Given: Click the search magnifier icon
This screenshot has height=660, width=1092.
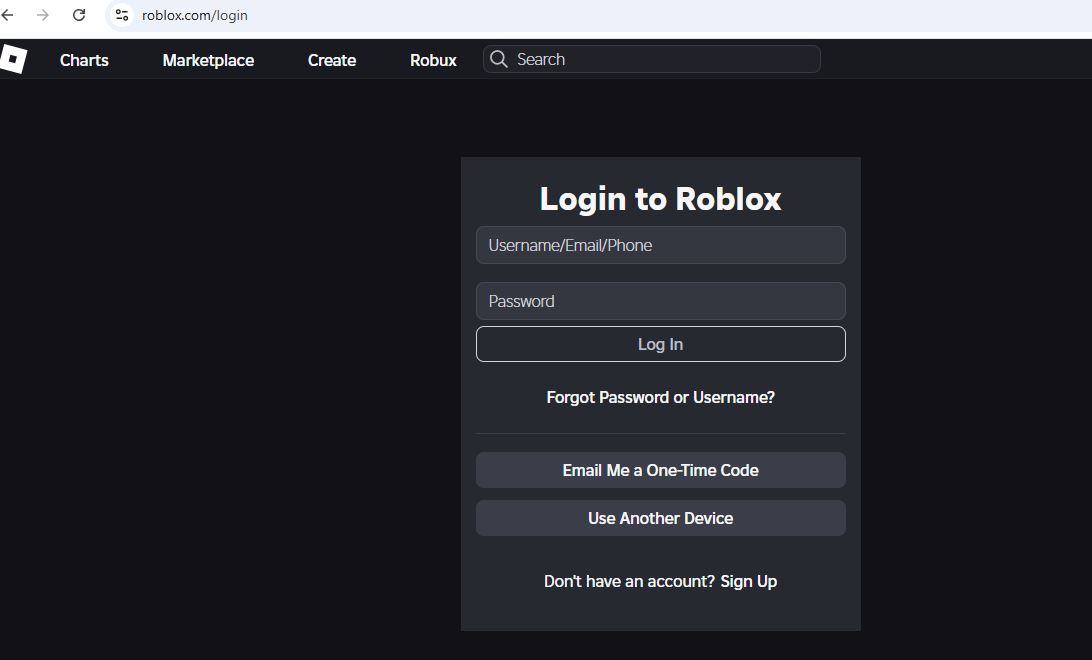Looking at the screenshot, I should [x=498, y=59].
